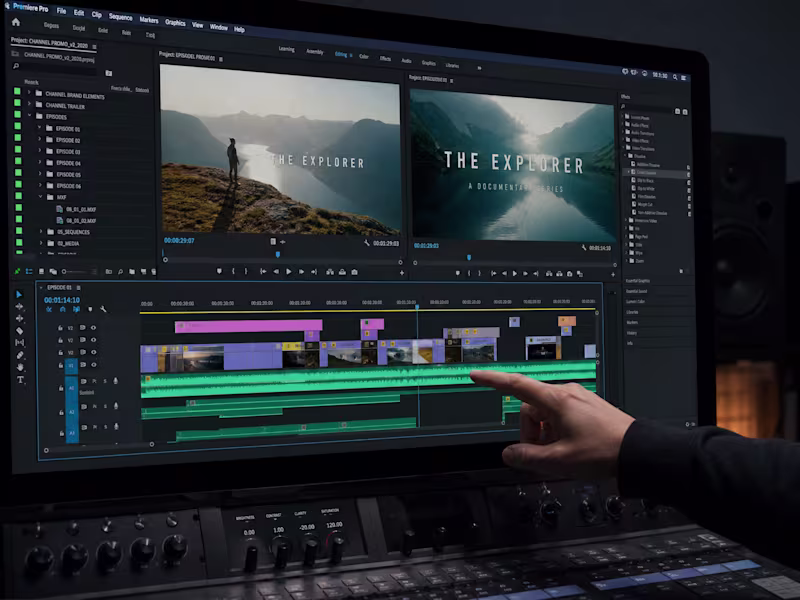
Task: Expand EPISODE 04 bin
Action: [x=40, y=162]
